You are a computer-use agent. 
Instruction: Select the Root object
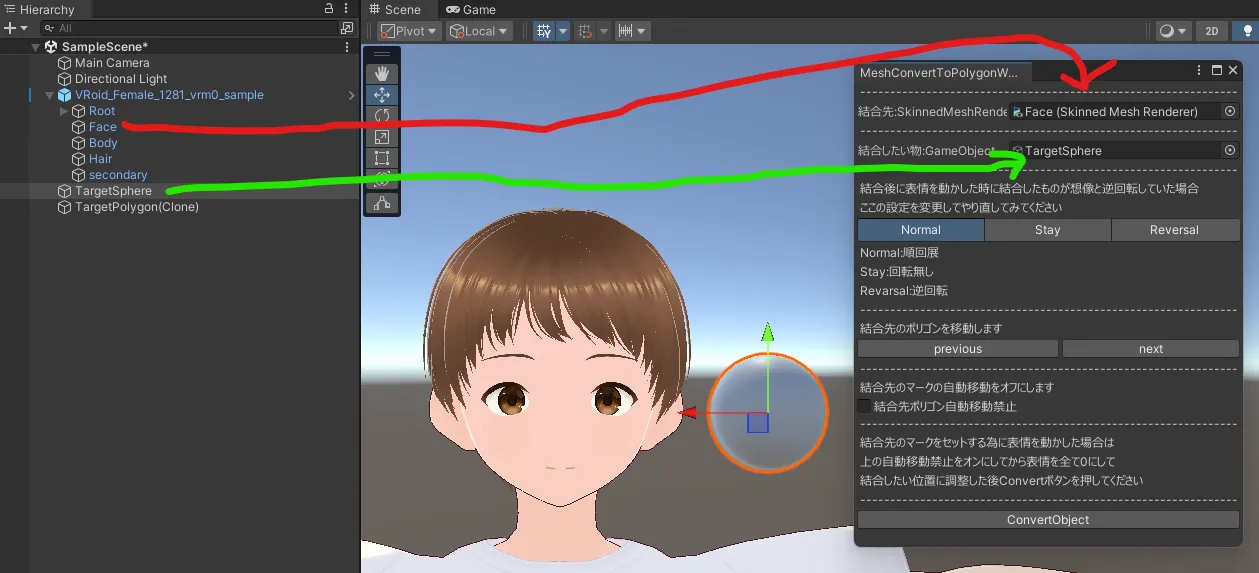pyautogui.click(x=102, y=111)
